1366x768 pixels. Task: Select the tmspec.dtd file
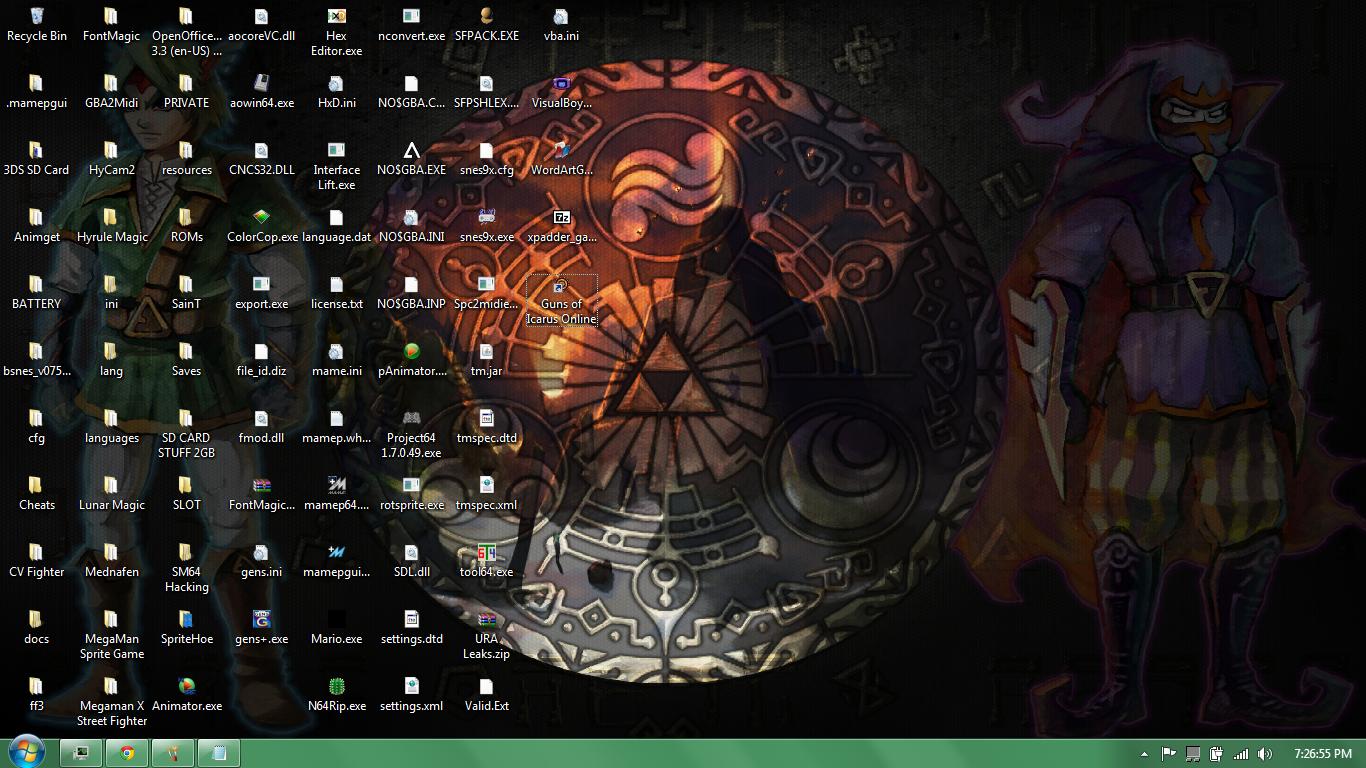point(486,428)
